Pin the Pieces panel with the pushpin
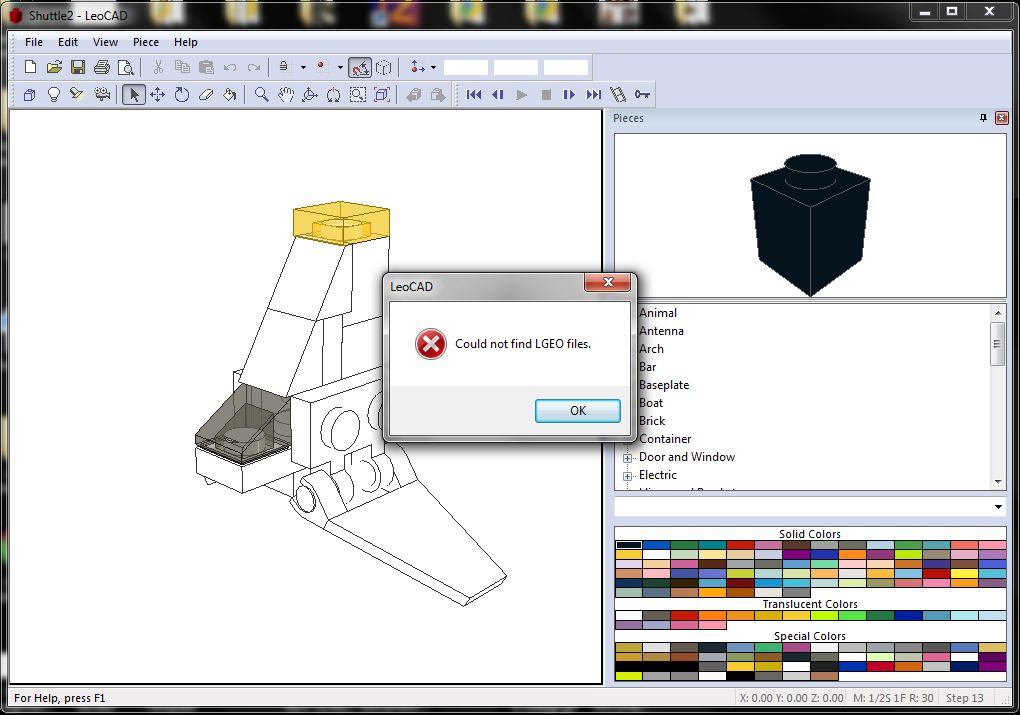Viewport: 1020px width, 715px height. click(x=984, y=118)
